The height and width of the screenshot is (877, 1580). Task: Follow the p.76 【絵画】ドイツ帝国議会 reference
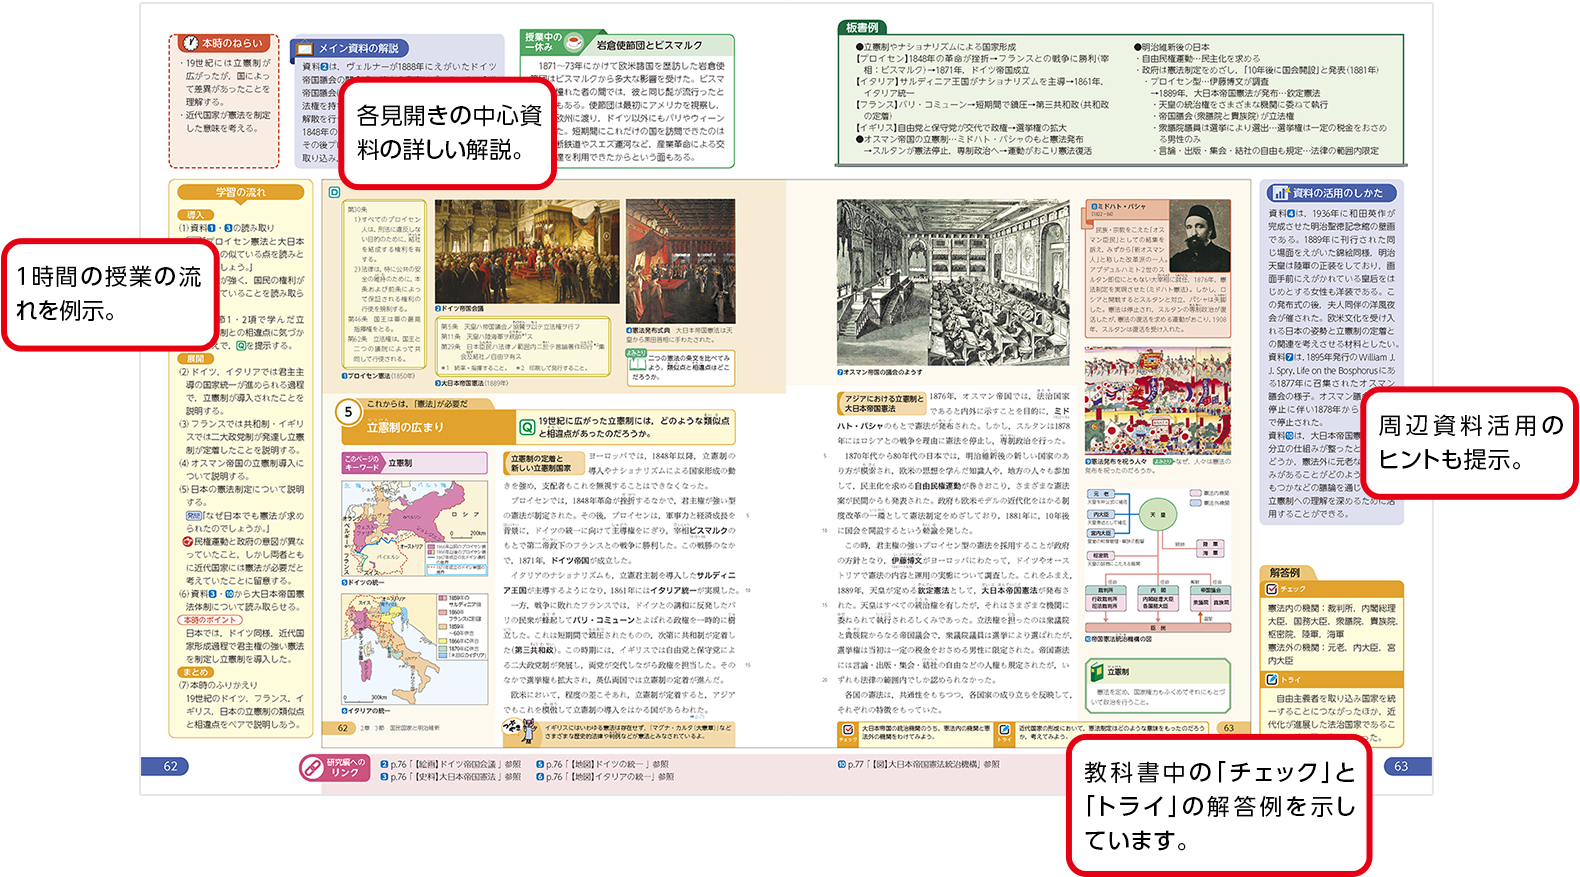pyautogui.click(x=451, y=763)
